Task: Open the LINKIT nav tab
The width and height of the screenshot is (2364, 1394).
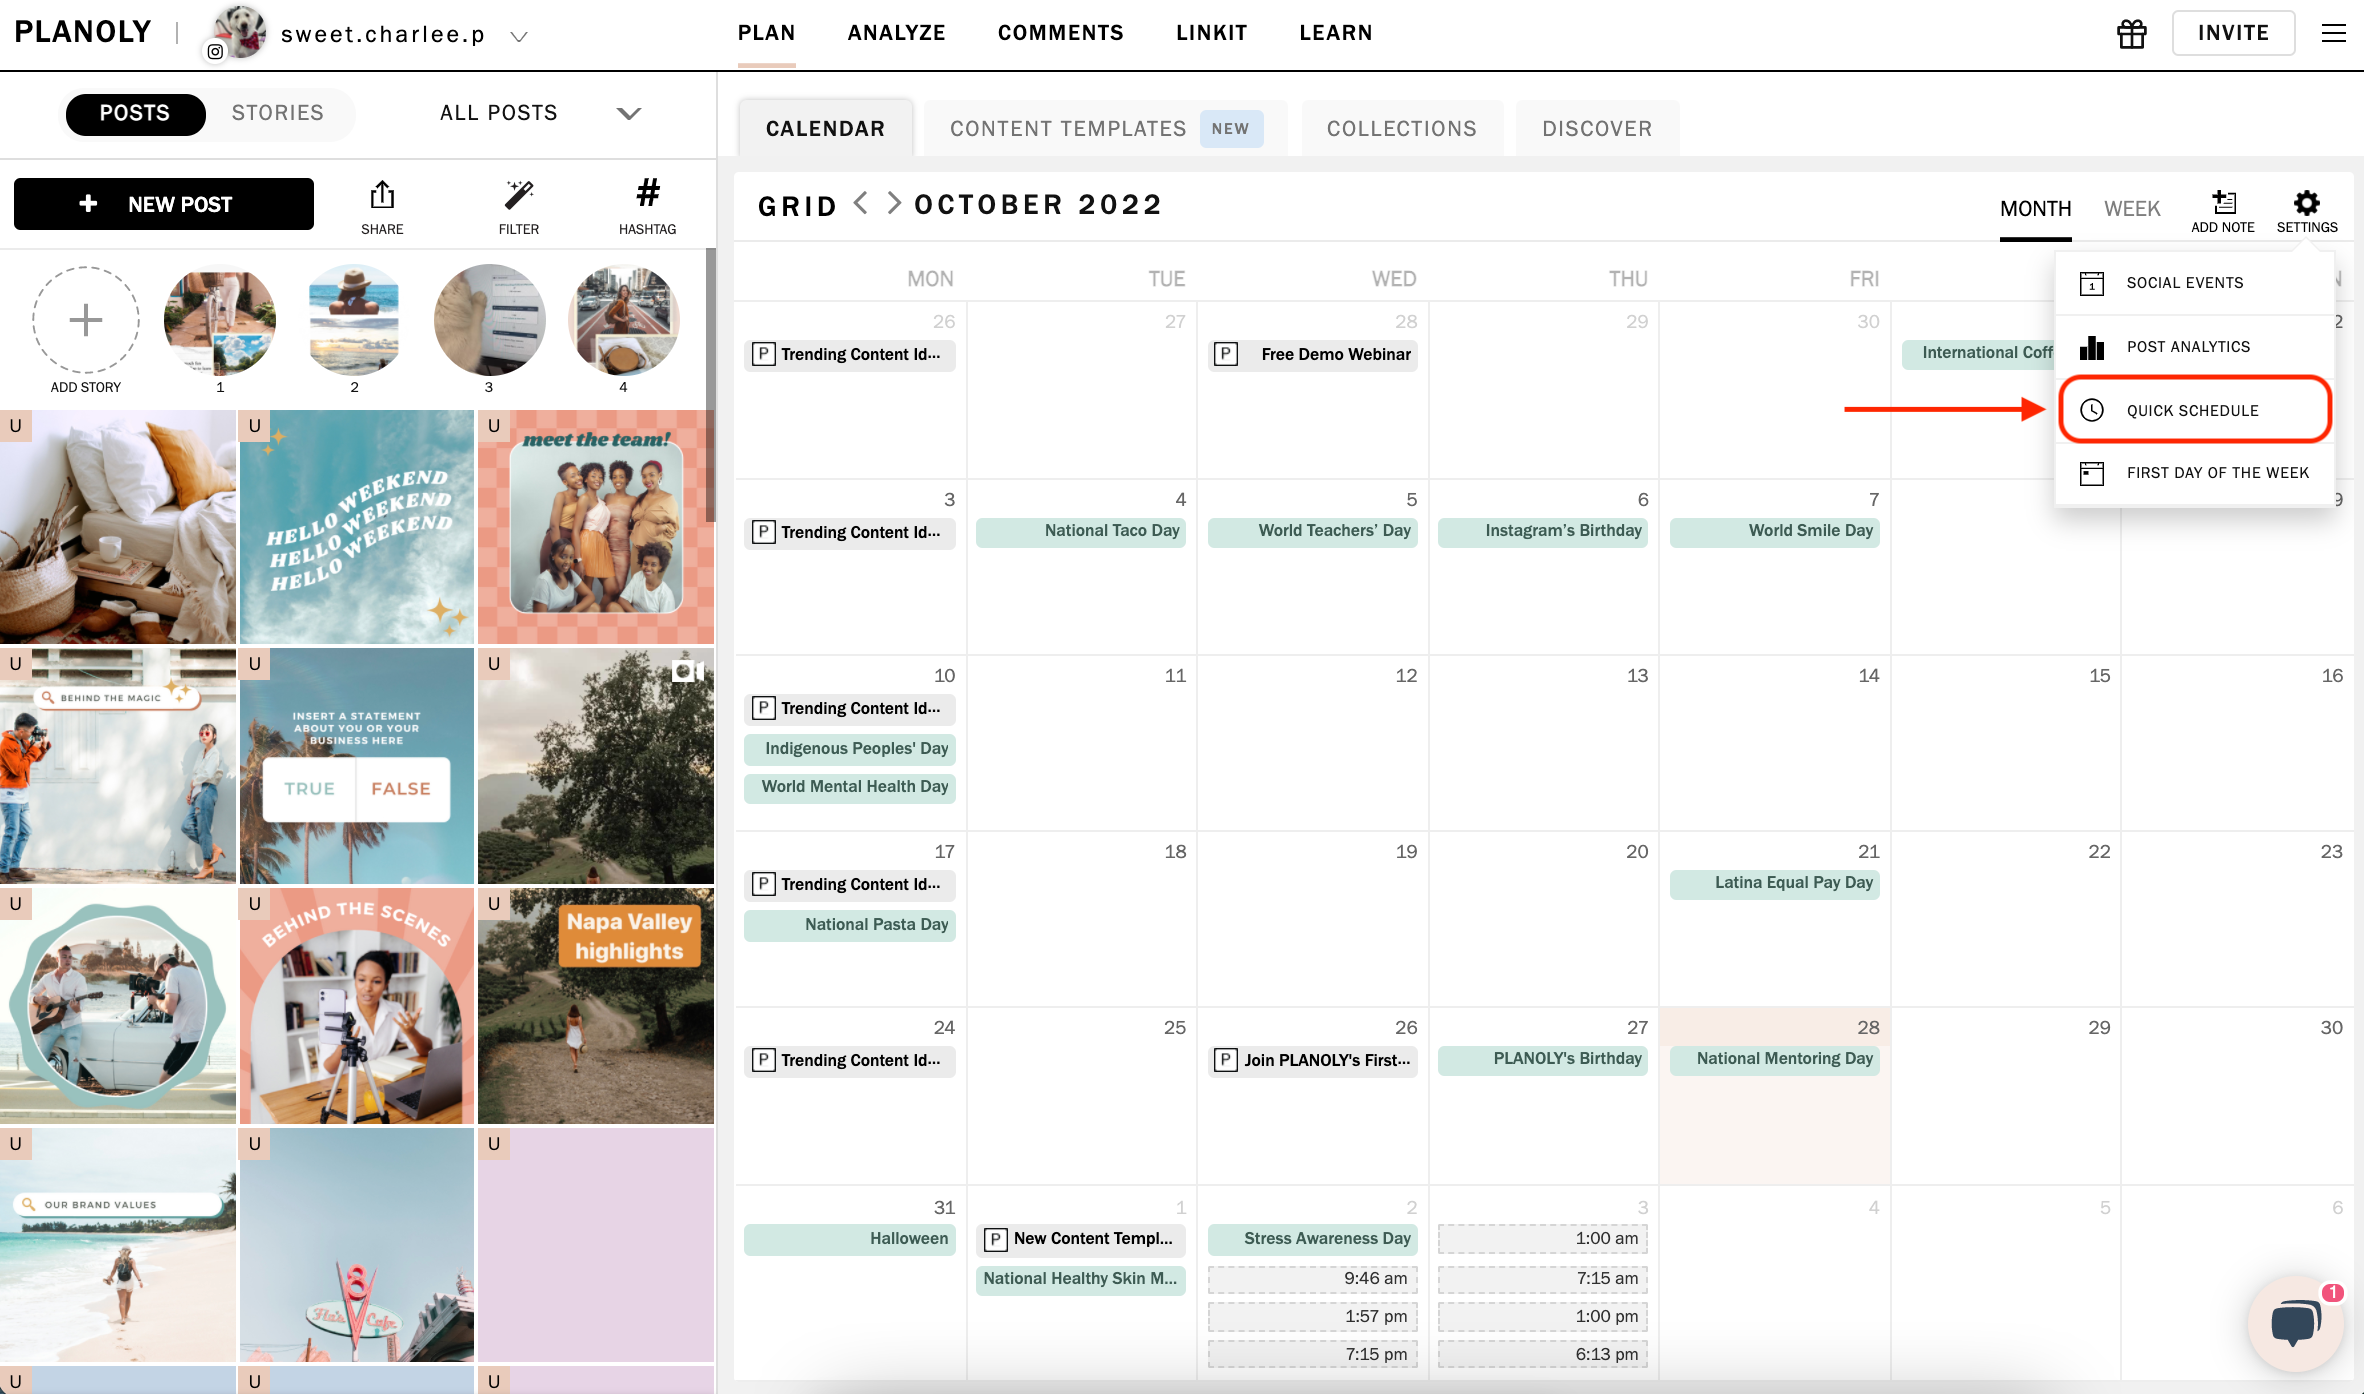Action: tap(1212, 33)
